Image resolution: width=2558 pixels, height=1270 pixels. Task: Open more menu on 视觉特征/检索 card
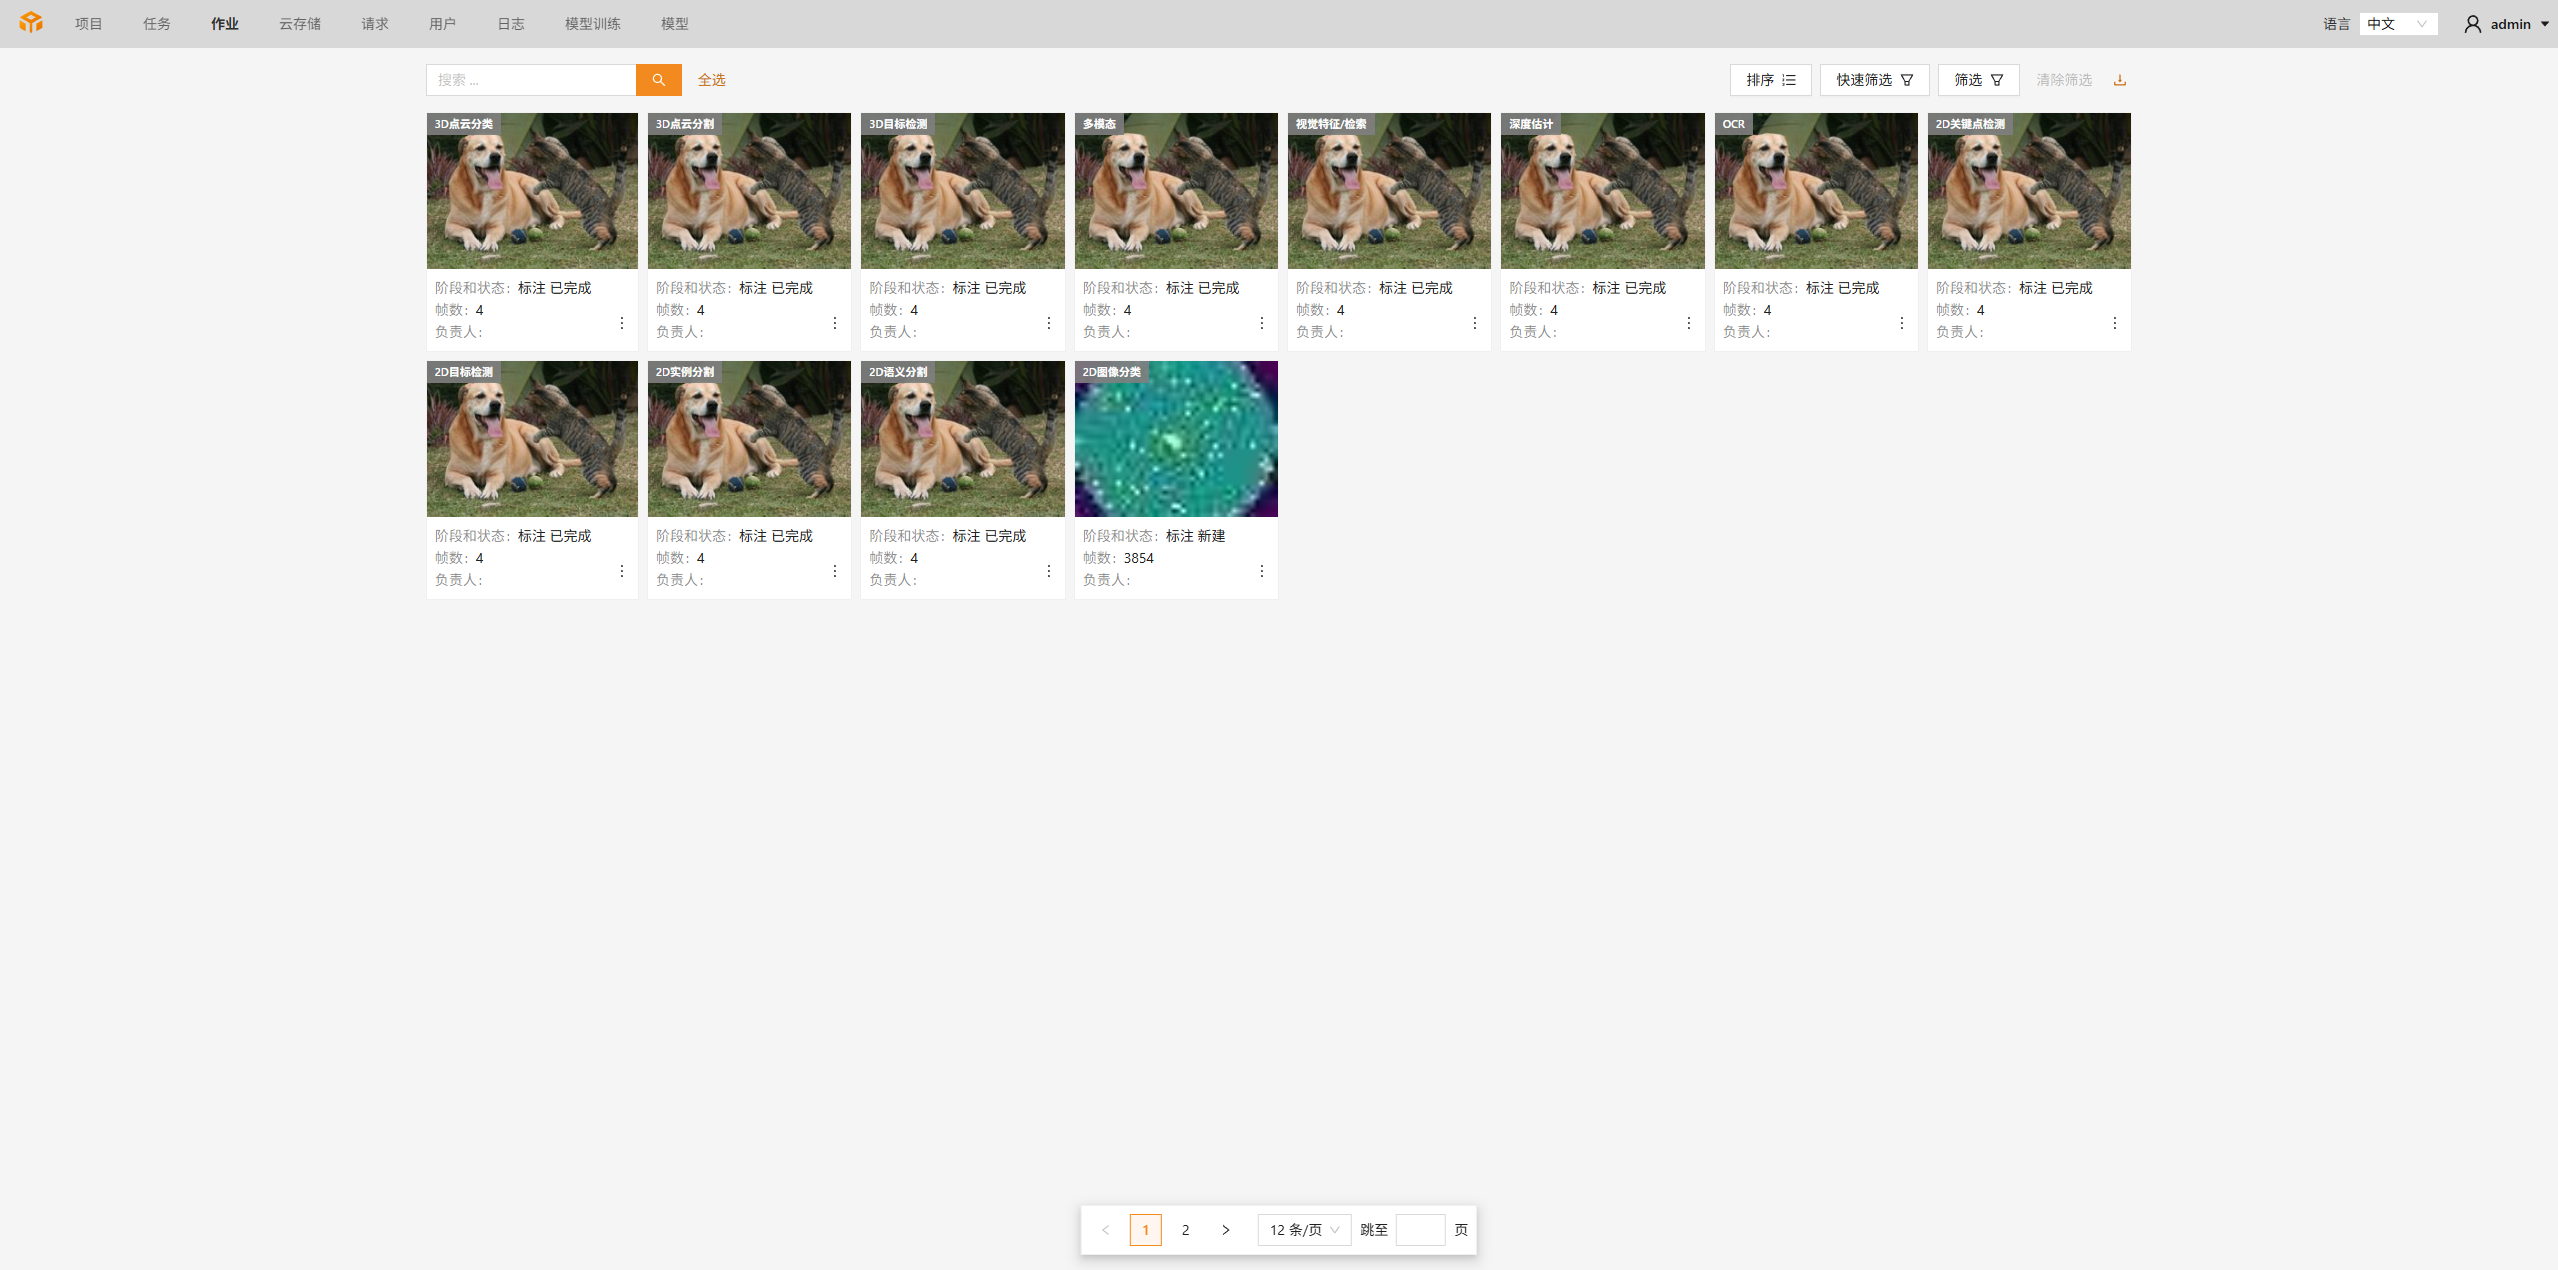[x=1474, y=323]
